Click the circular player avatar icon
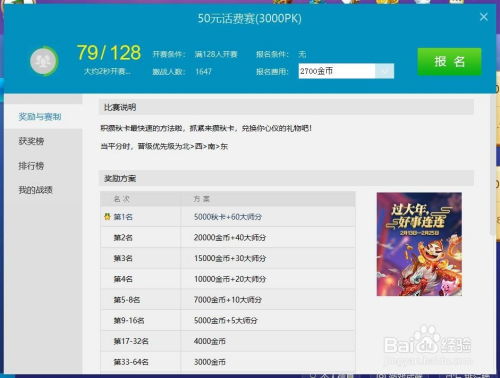The width and height of the screenshot is (500, 378). click(44, 61)
